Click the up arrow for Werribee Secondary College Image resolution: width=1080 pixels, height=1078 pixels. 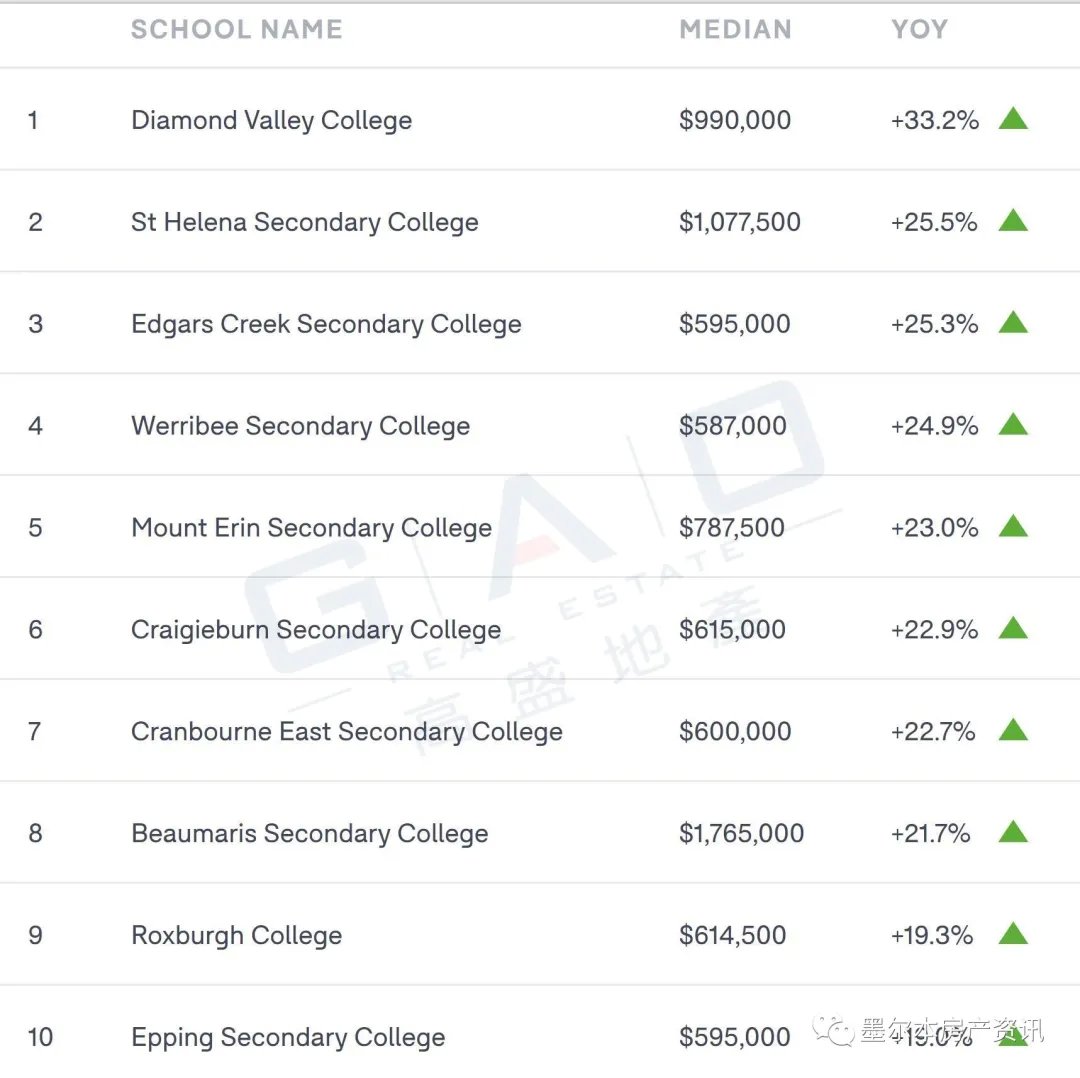[1012, 424]
